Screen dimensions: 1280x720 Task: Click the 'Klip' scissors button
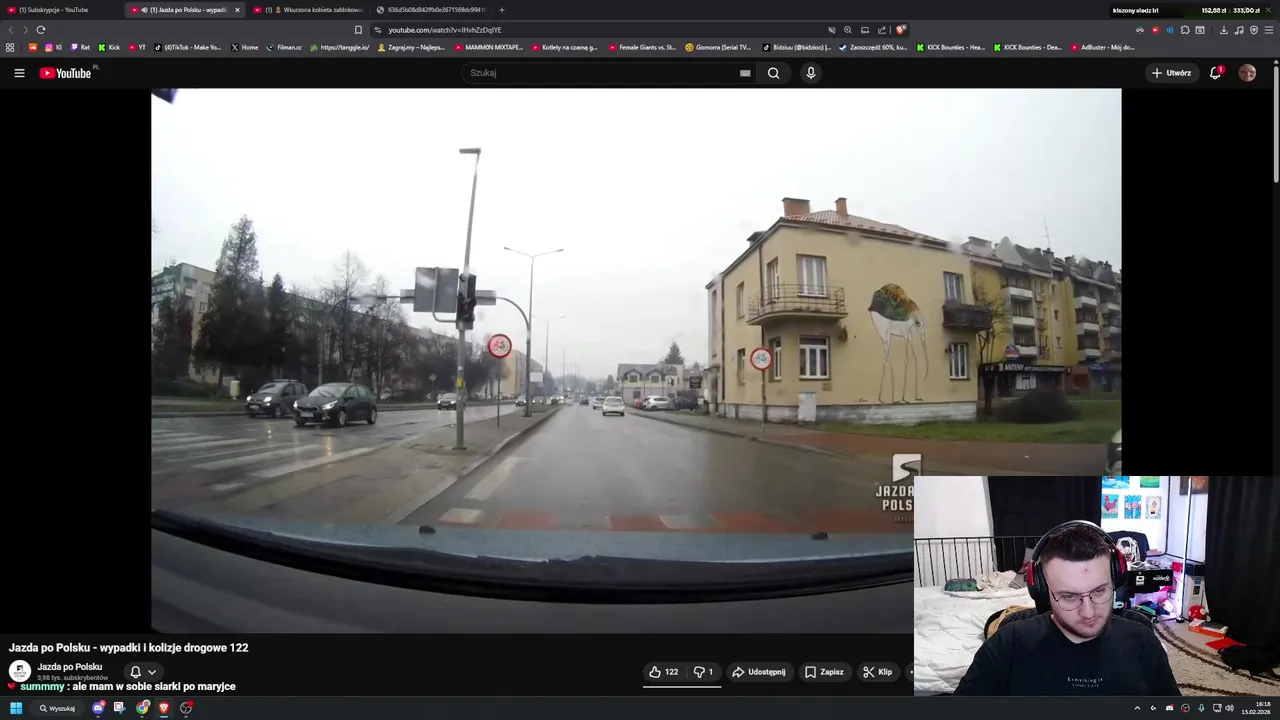877,672
